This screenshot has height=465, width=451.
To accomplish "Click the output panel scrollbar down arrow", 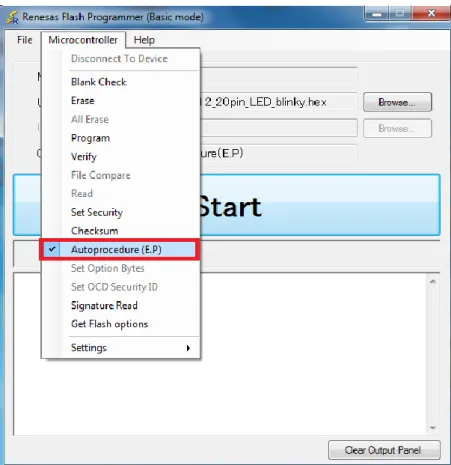I will (x=433, y=428).
